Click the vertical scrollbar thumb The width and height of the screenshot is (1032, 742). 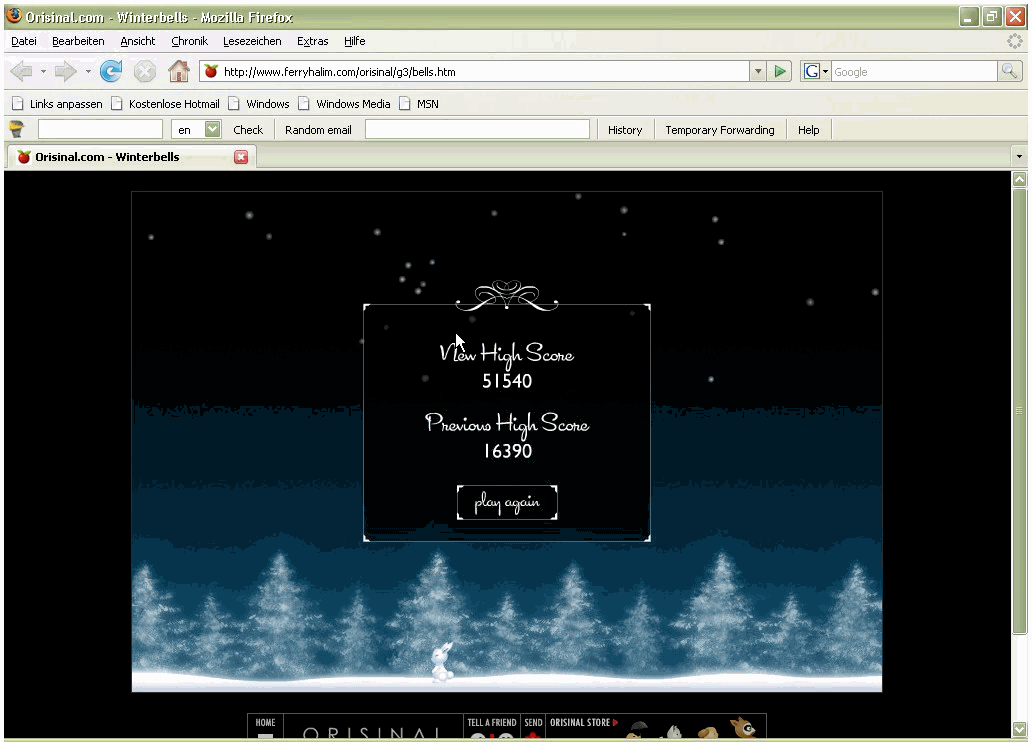coord(1019,410)
